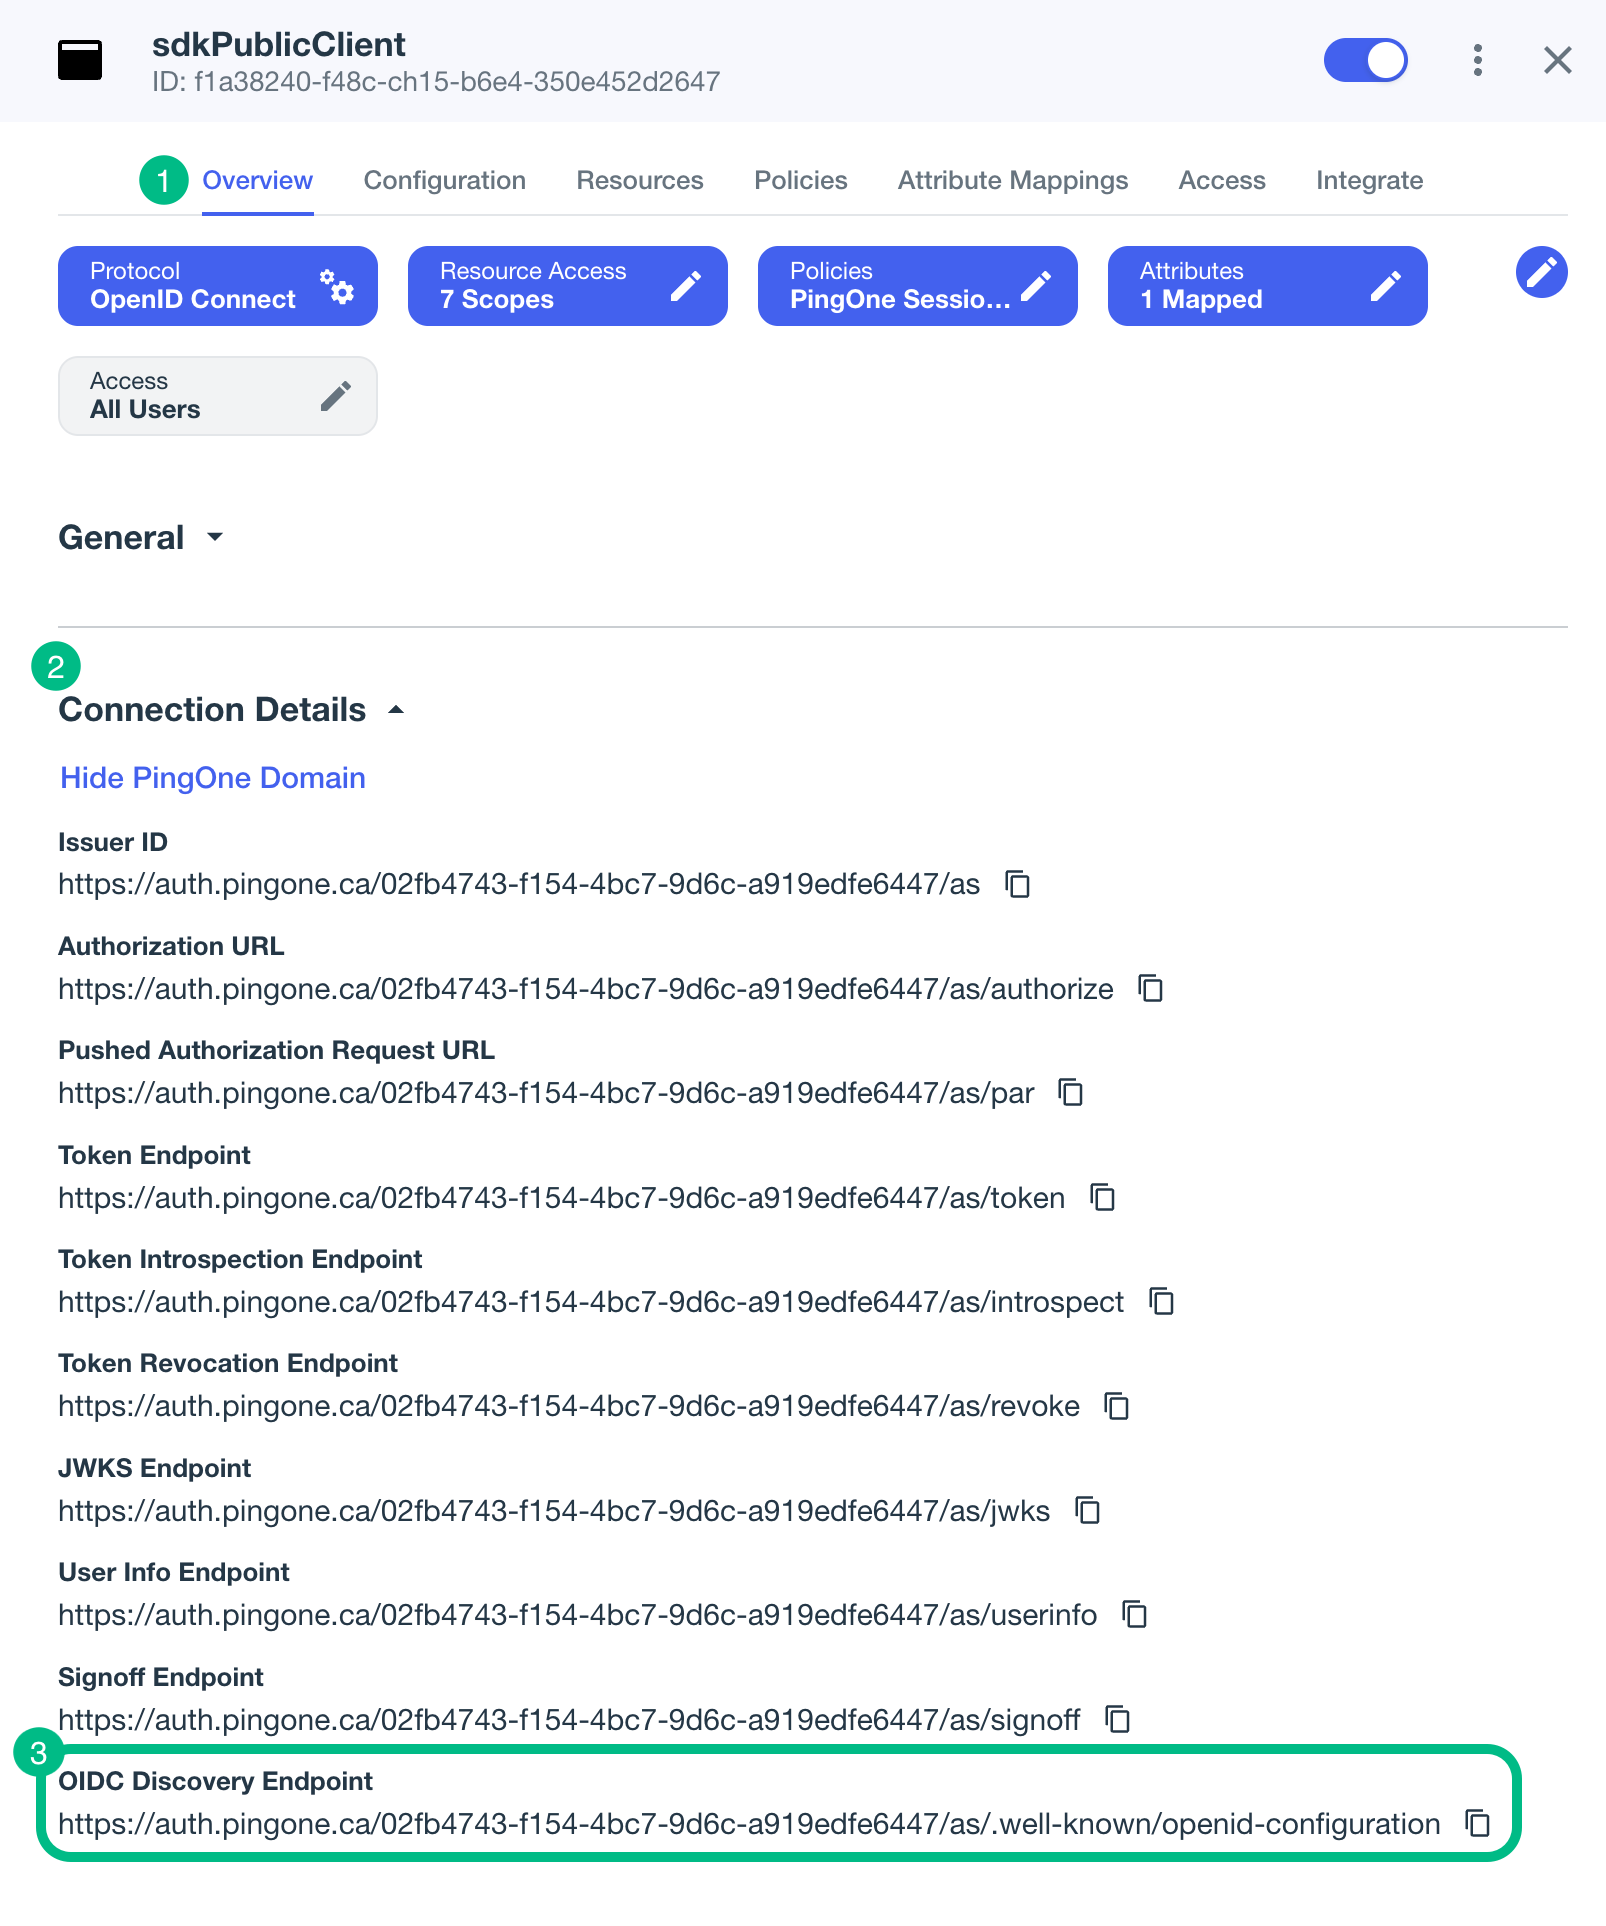The width and height of the screenshot is (1606, 1926).
Task: Copy the OIDC Discovery Endpoint URL
Action: 1477,1823
